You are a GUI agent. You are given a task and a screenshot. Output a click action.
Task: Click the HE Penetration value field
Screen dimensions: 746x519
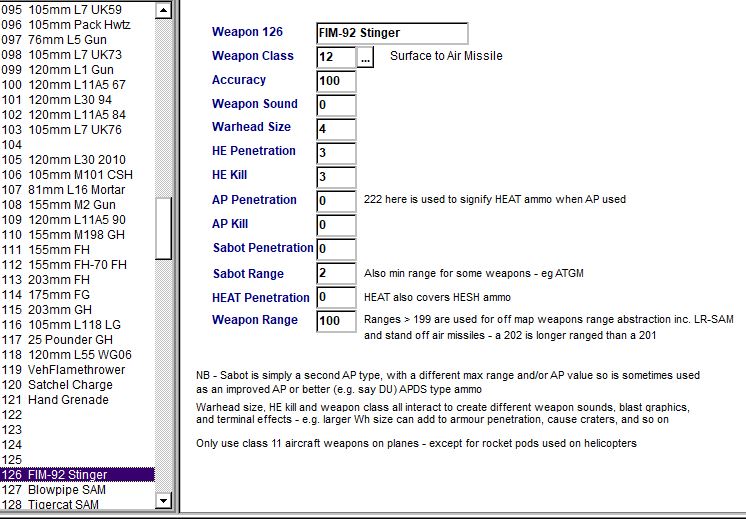coord(336,154)
